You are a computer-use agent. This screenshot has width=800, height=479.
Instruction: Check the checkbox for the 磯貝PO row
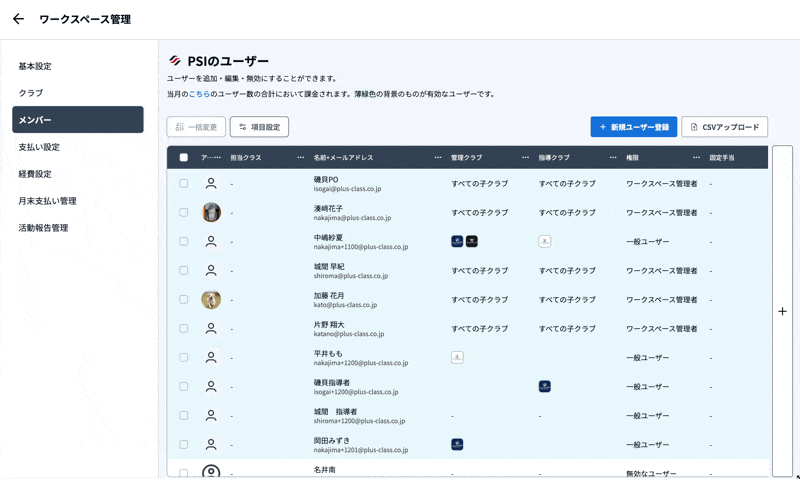point(184,183)
